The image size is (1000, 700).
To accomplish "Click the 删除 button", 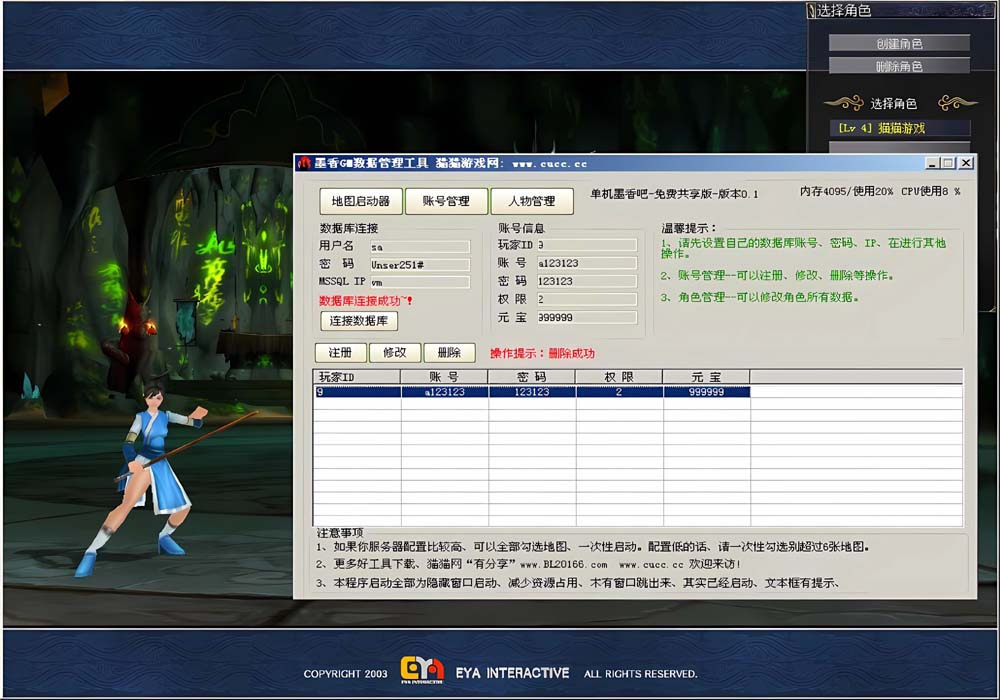I will point(450,353).
